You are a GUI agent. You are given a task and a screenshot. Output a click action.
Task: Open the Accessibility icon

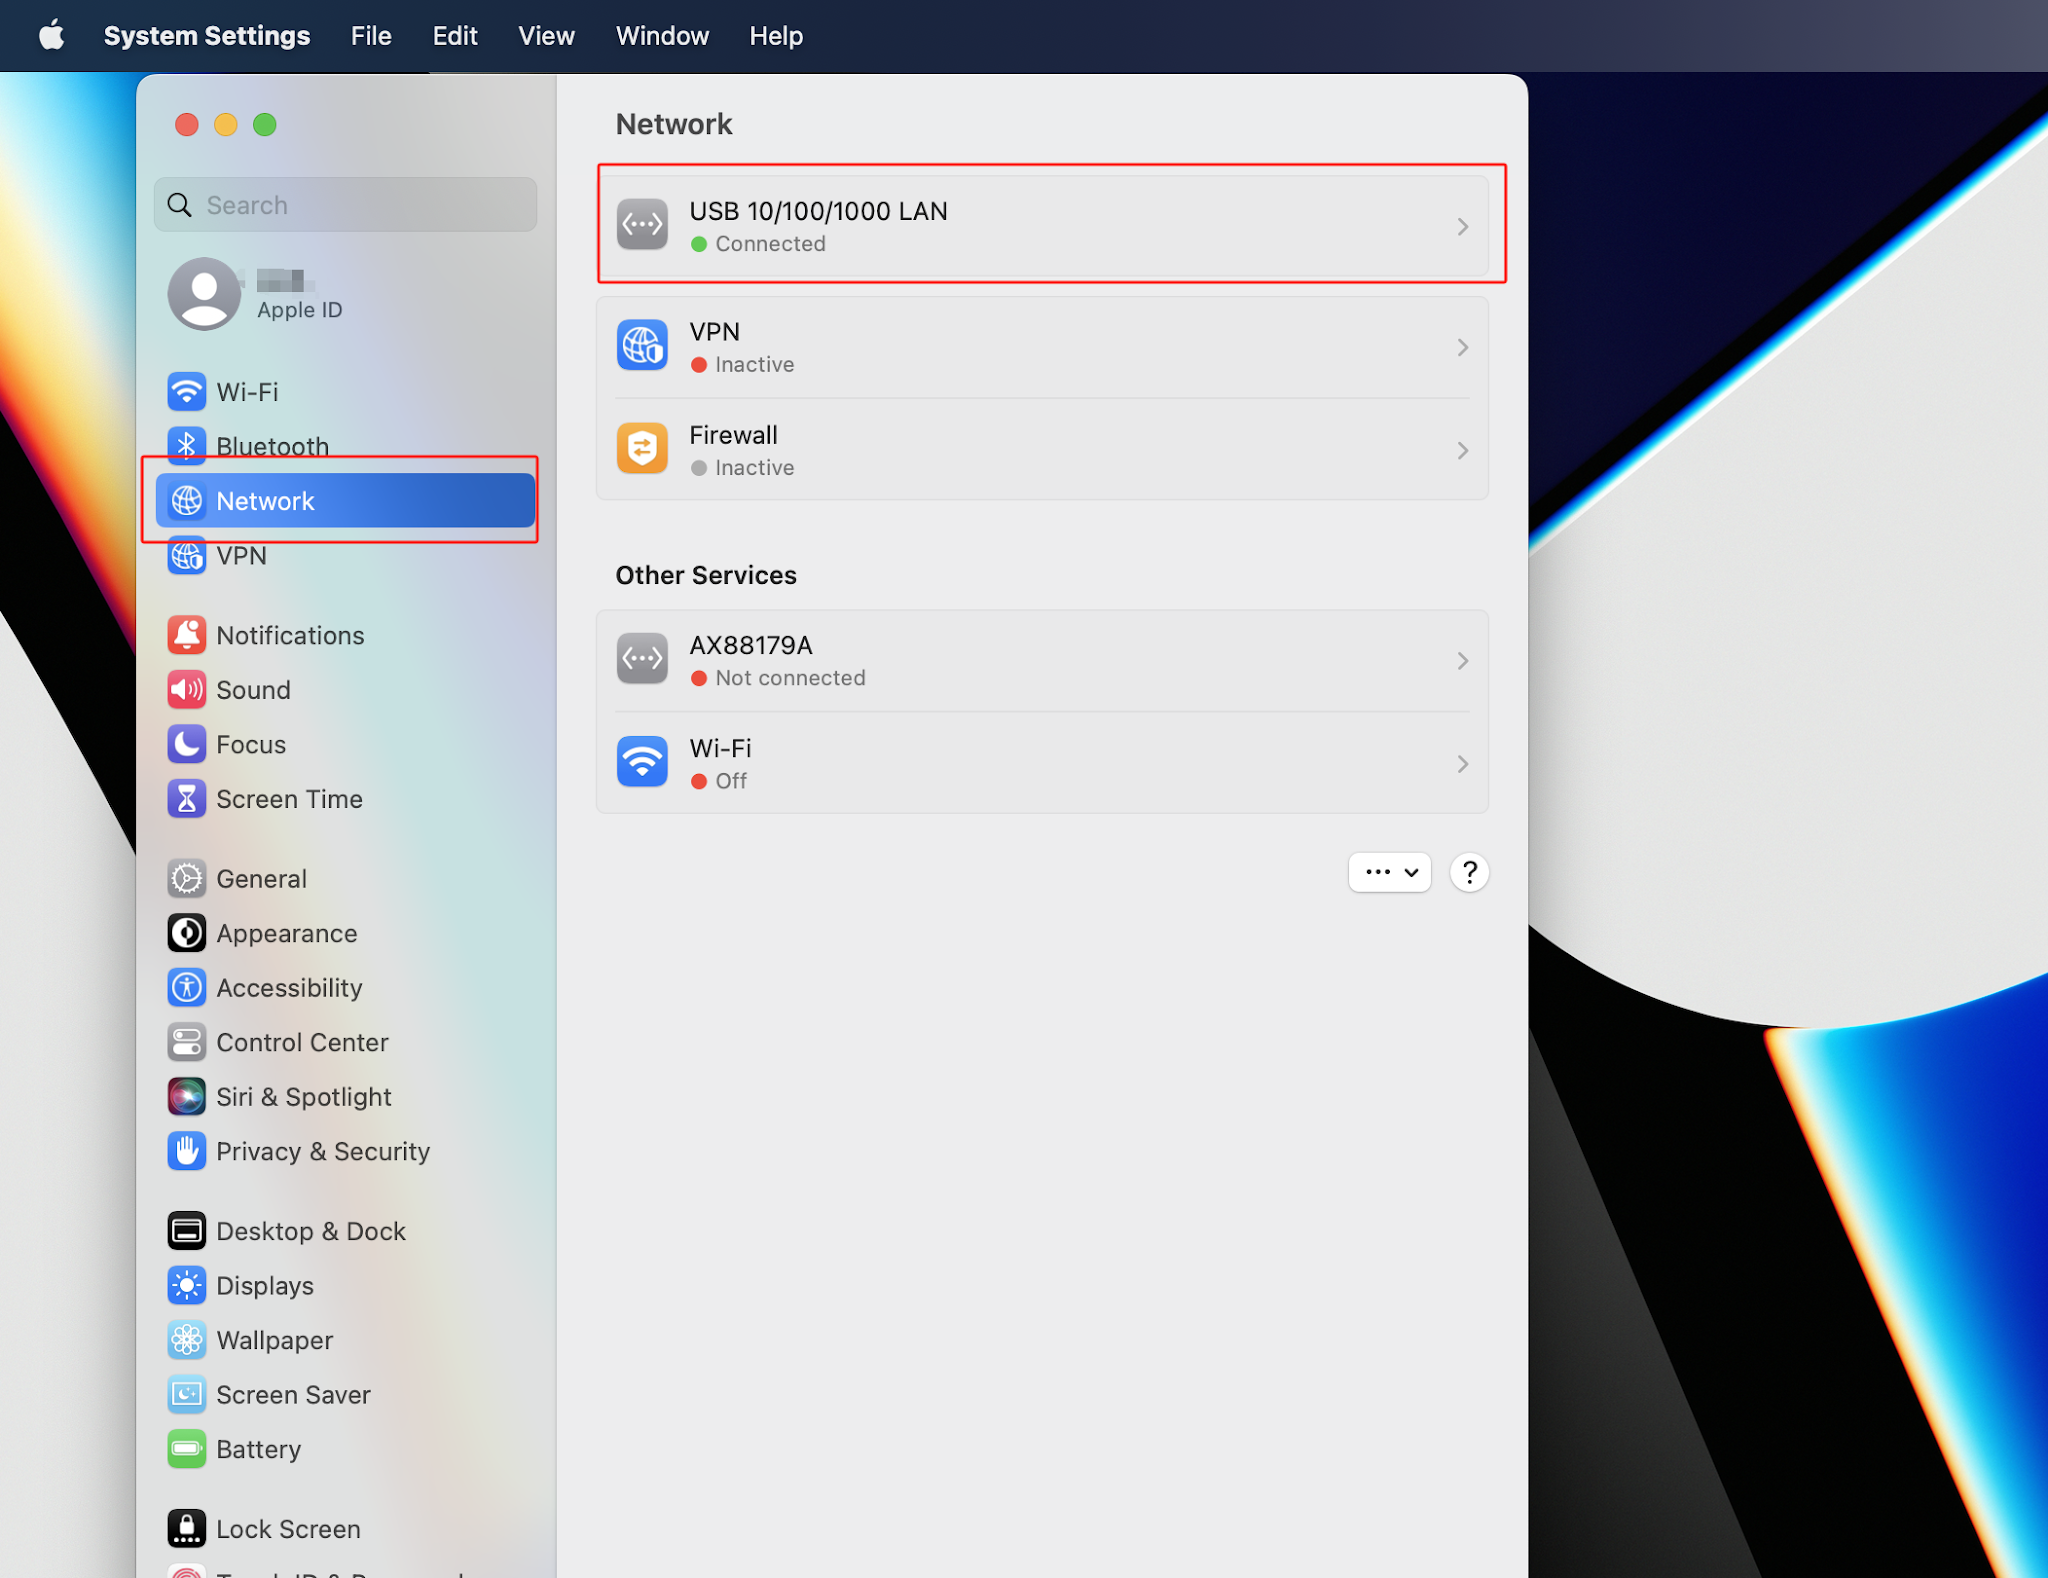pos(187,988)
